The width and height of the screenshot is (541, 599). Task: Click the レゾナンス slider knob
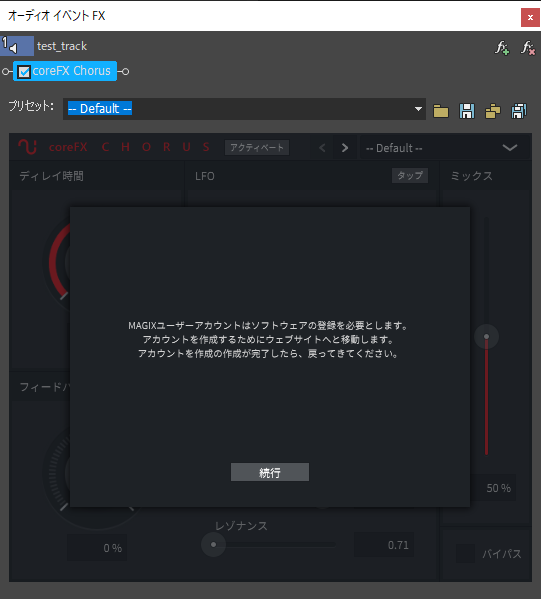tap(214, 544)
